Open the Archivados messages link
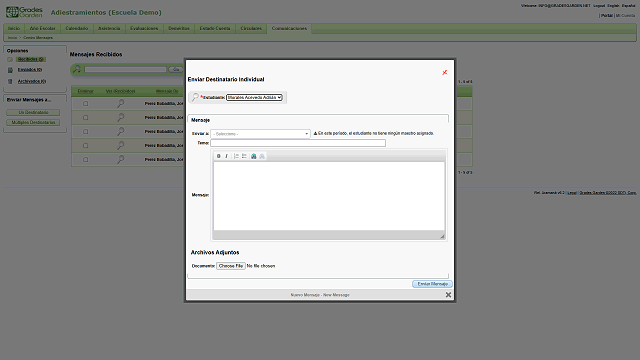Image resolution: width=640 pixels, height=360 pixels. (x=32, y=81)
